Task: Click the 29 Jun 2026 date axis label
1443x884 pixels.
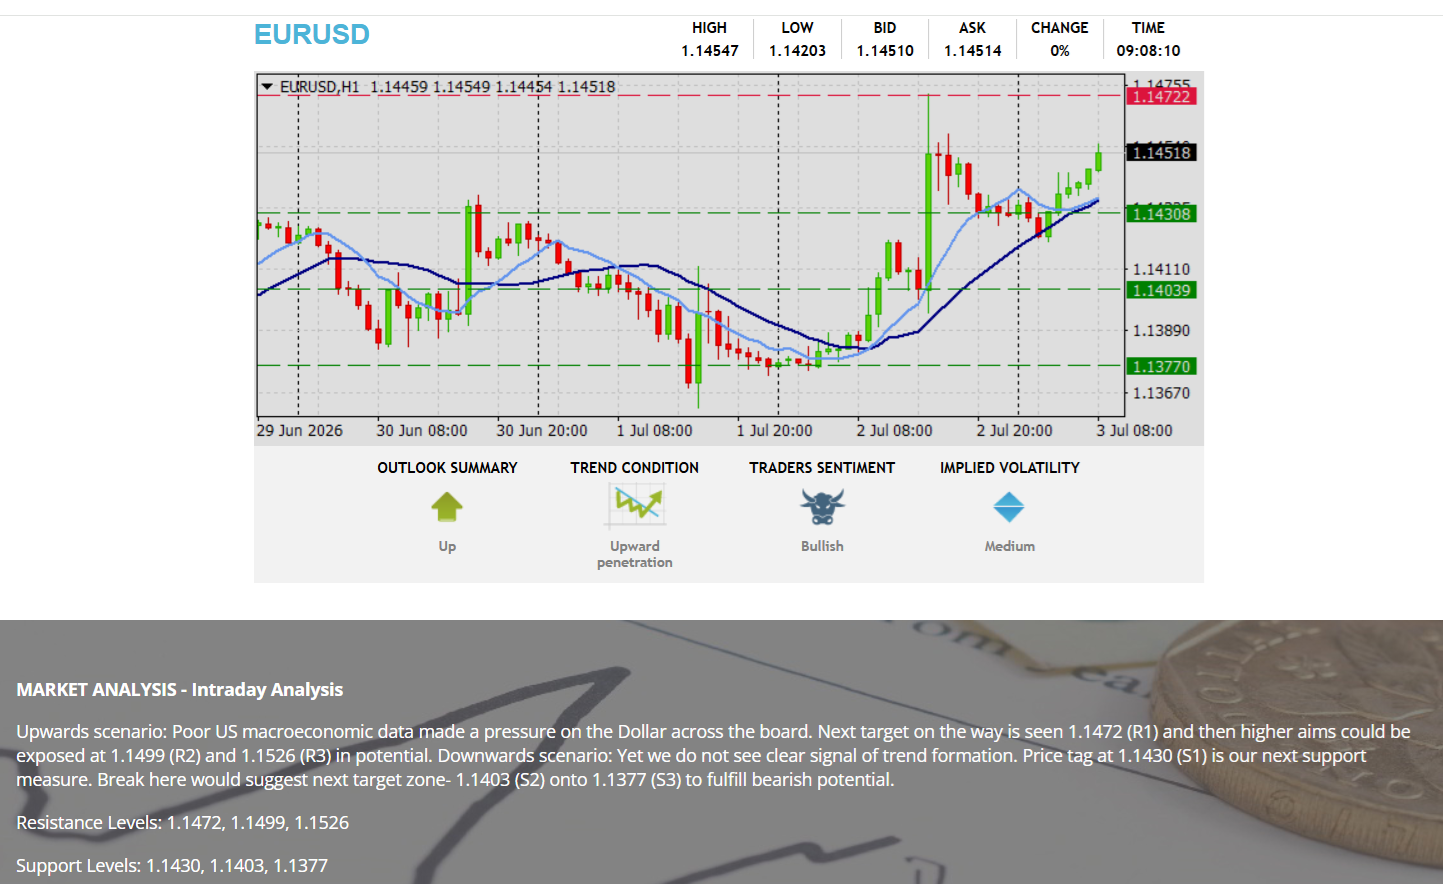Action: tap(299, 431)
